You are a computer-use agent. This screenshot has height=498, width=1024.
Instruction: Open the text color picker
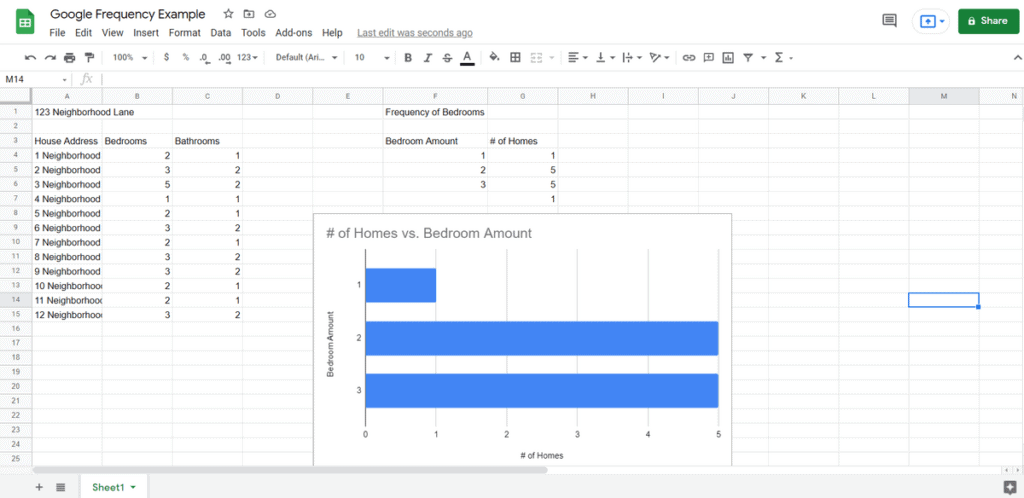tap(467, 58)
